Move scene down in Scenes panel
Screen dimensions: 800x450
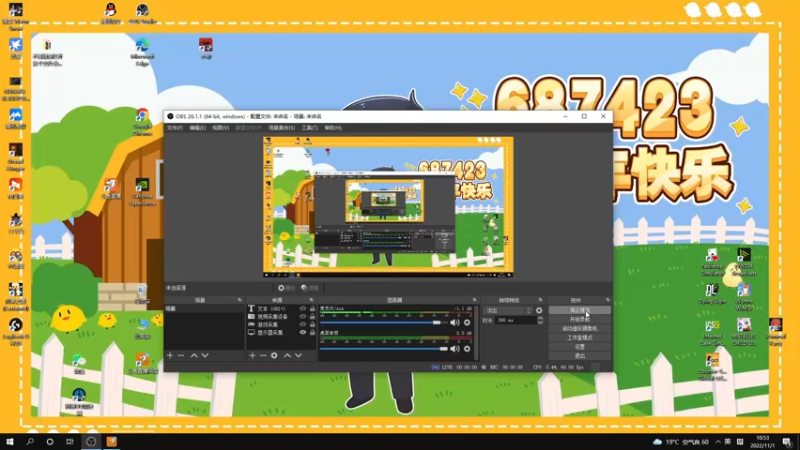tap(205, 355)
